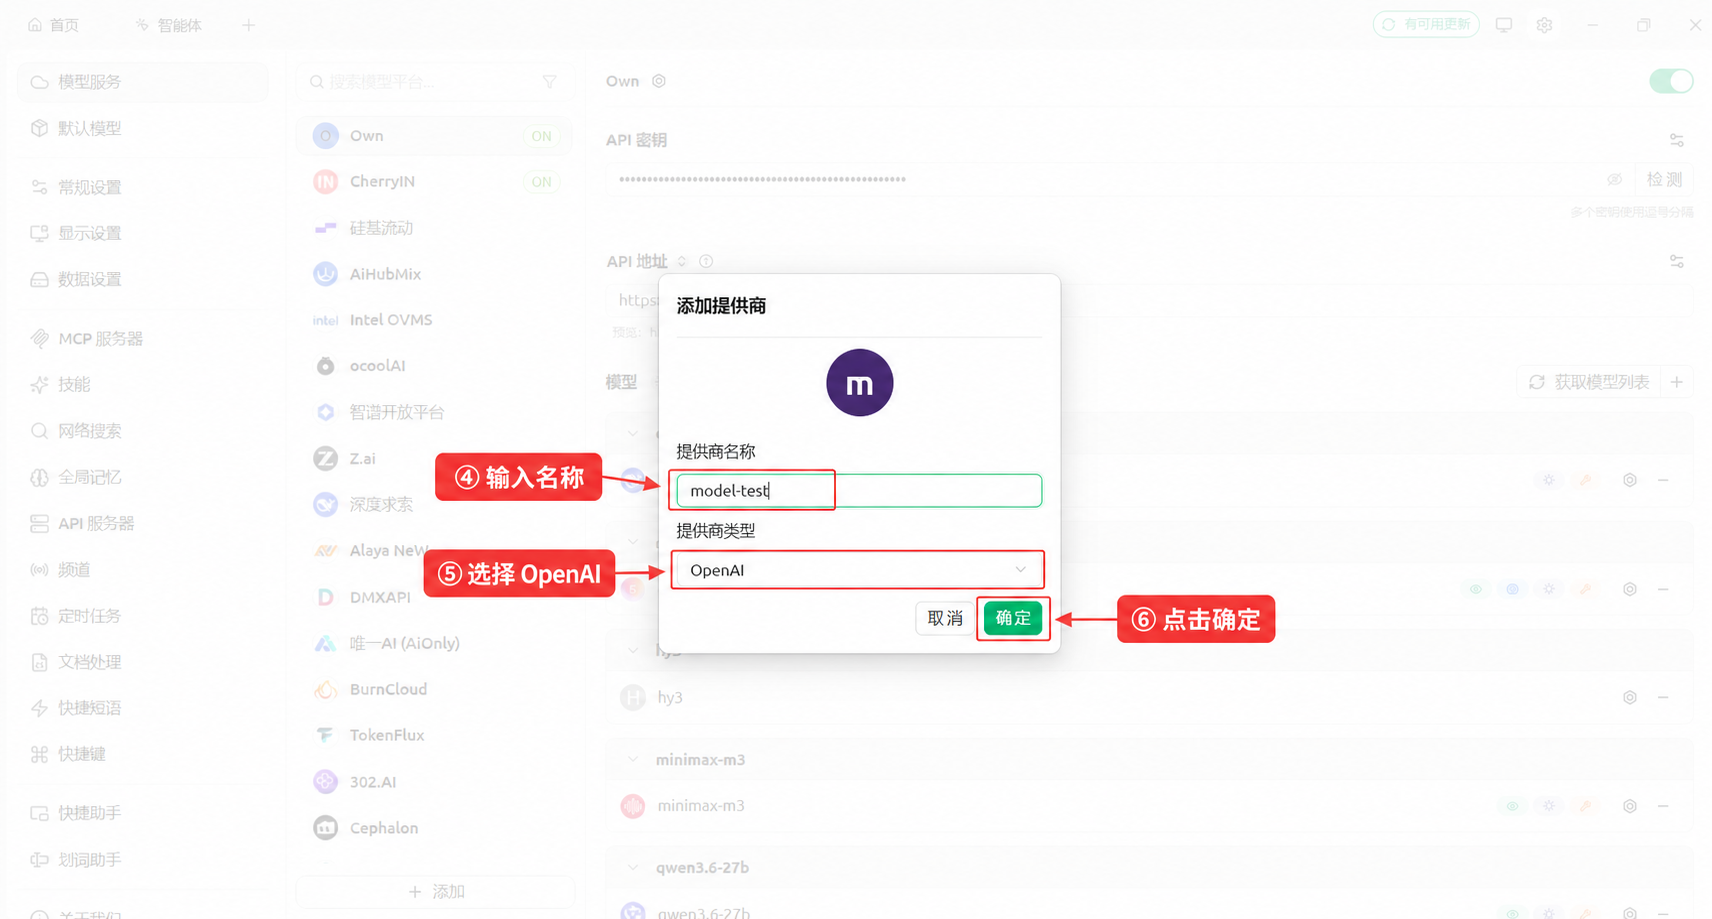This screenshot has height=919, width=1712.
Task: Click 取消 to cancel the dialog
Action: (945, 618)
